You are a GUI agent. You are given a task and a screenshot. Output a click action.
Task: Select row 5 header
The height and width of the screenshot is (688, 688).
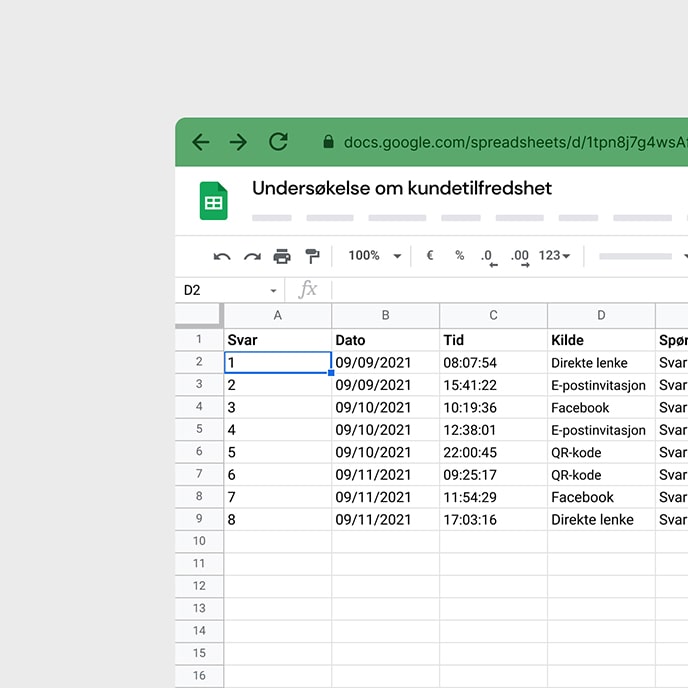click(x=199, y=429)
